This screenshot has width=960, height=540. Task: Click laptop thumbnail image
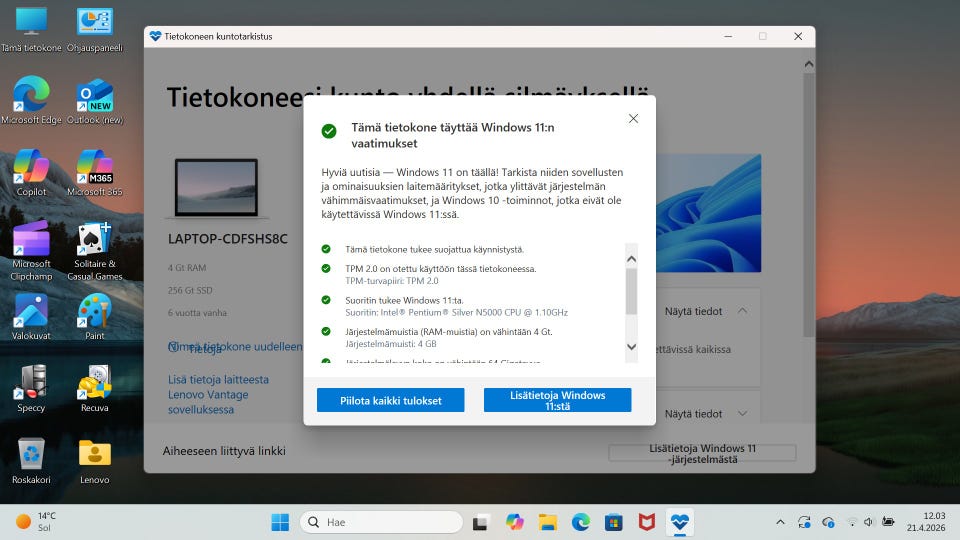tap(216, 187)
